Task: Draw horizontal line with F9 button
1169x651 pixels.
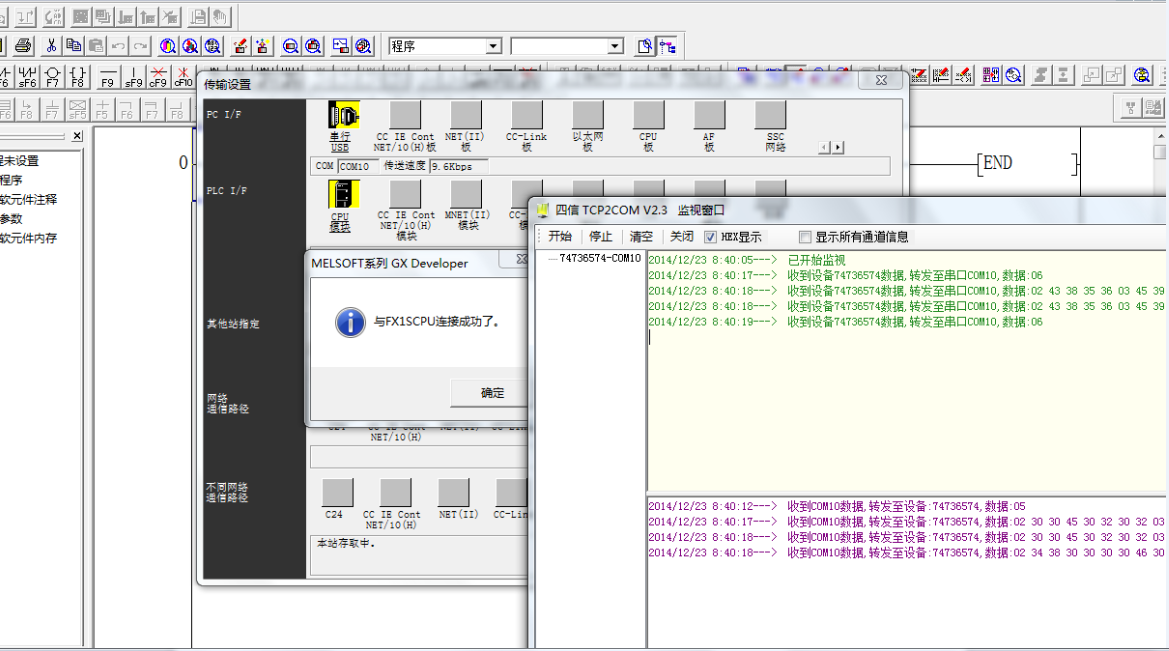Action: (108, 77)
